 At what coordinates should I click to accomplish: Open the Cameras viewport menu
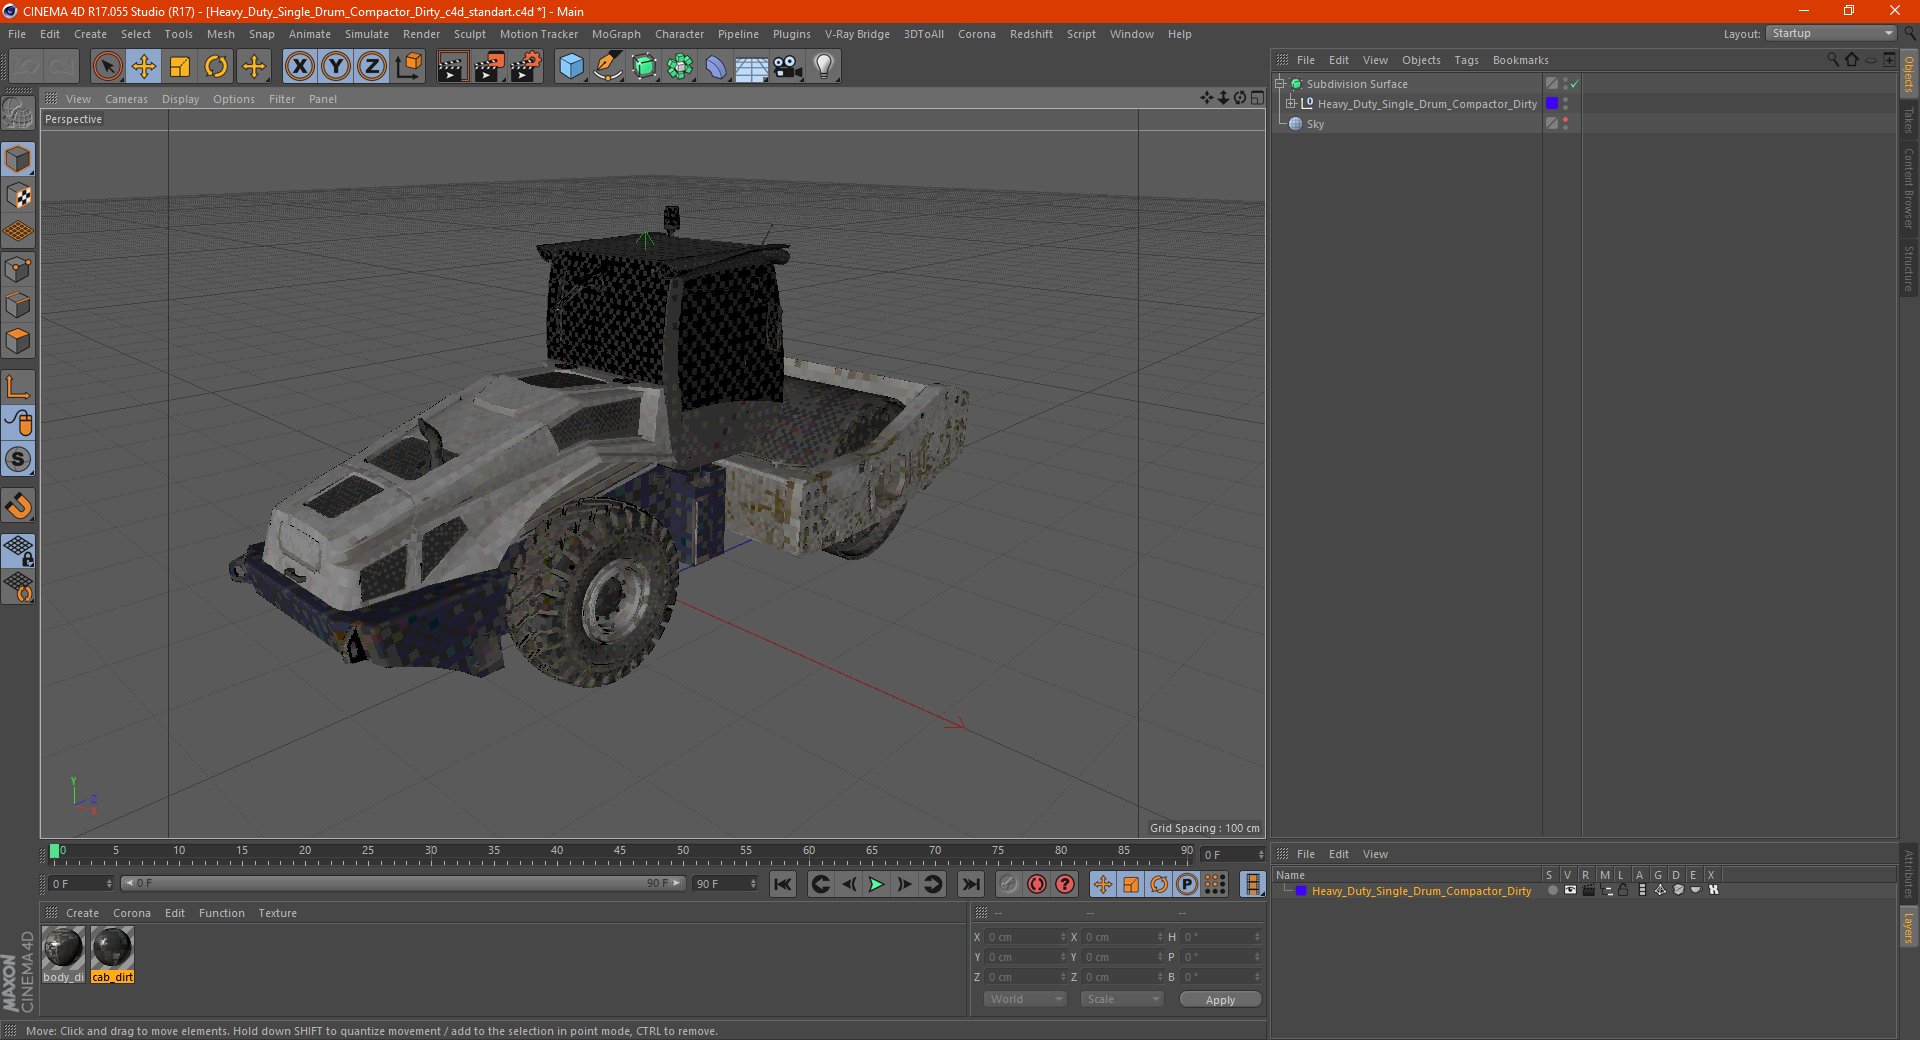point(126,99)
